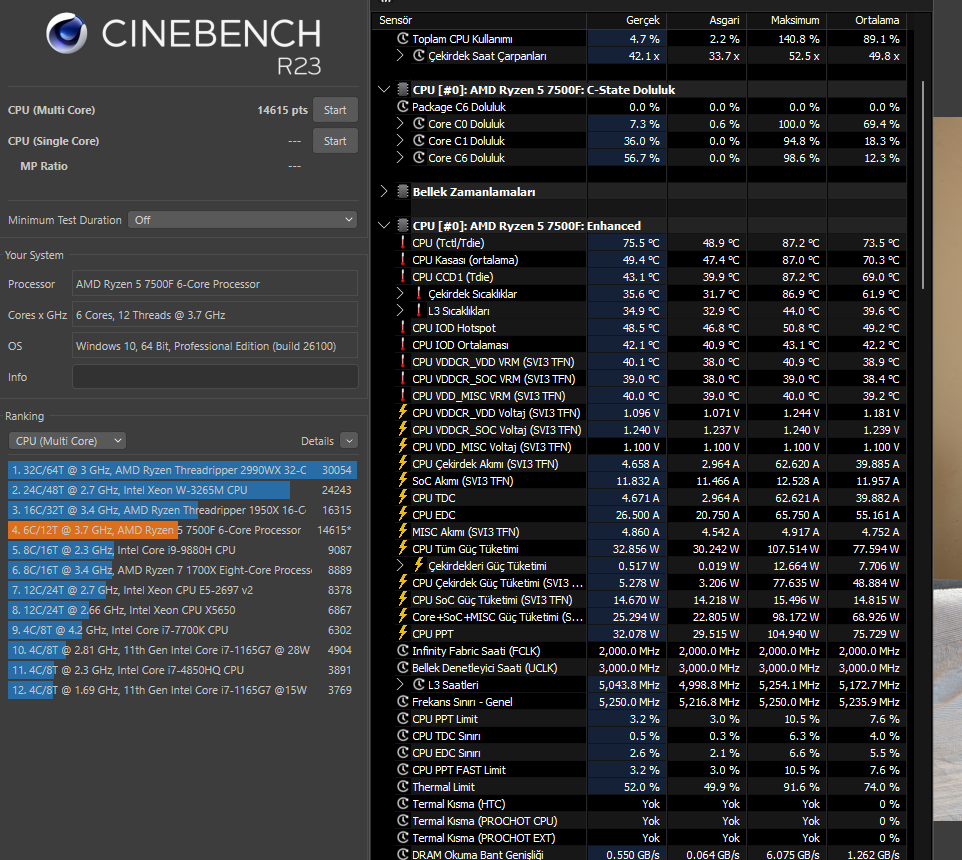Click thermometer icon of CPU (Tctl/Tdie)
The image size is (962, 860).
pos(403,243)
